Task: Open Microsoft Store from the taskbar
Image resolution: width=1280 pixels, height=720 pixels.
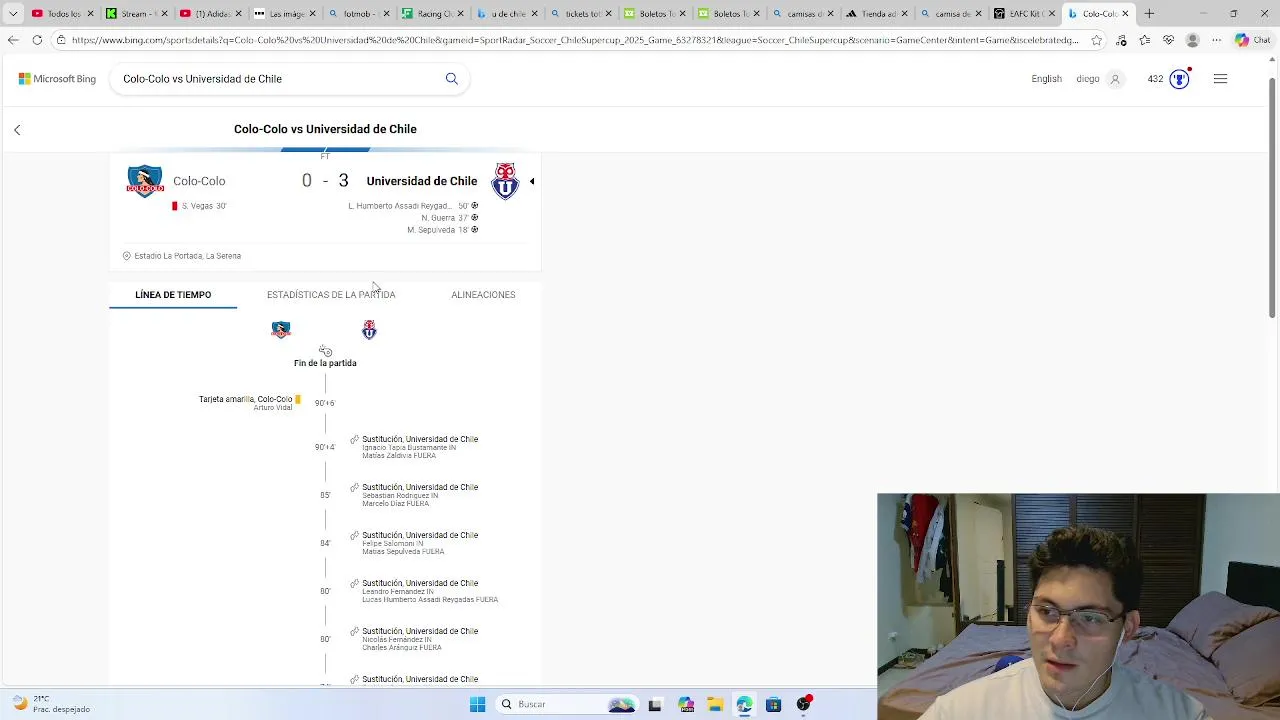Action: tap(773, 704)
